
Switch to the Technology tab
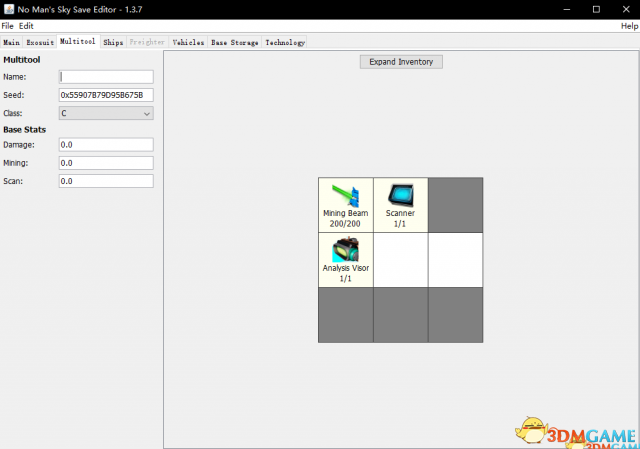tap(285, 42)
